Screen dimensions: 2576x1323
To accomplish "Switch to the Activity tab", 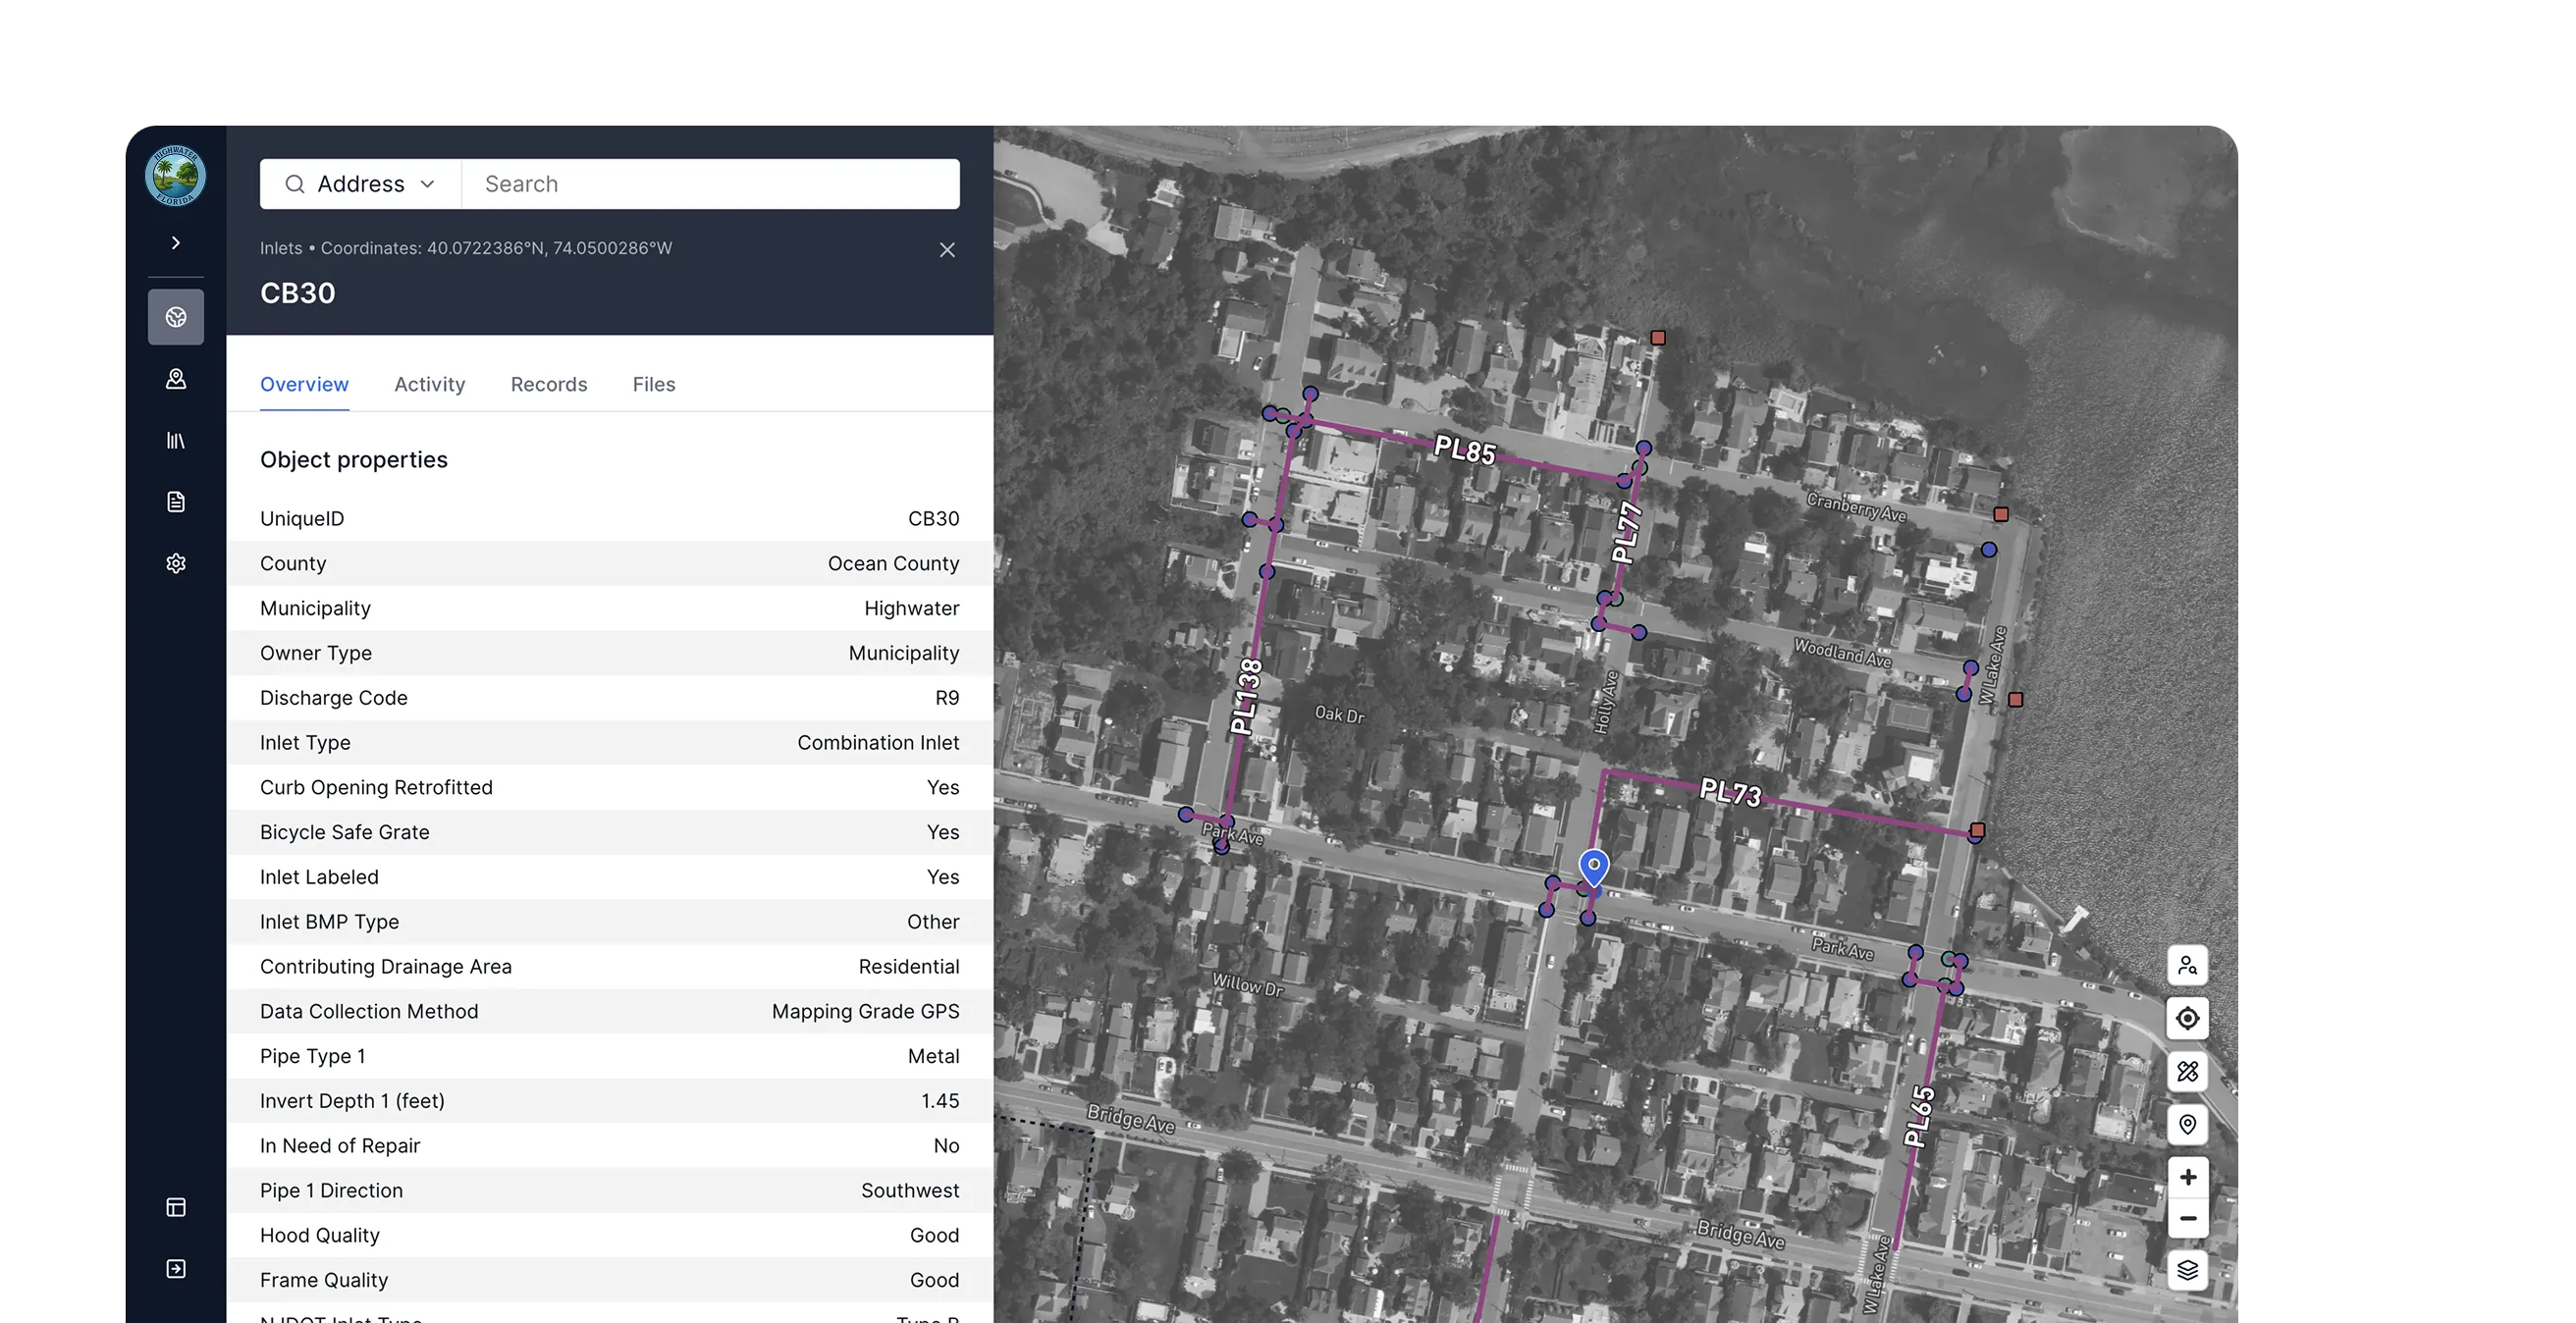I will 429,385.
